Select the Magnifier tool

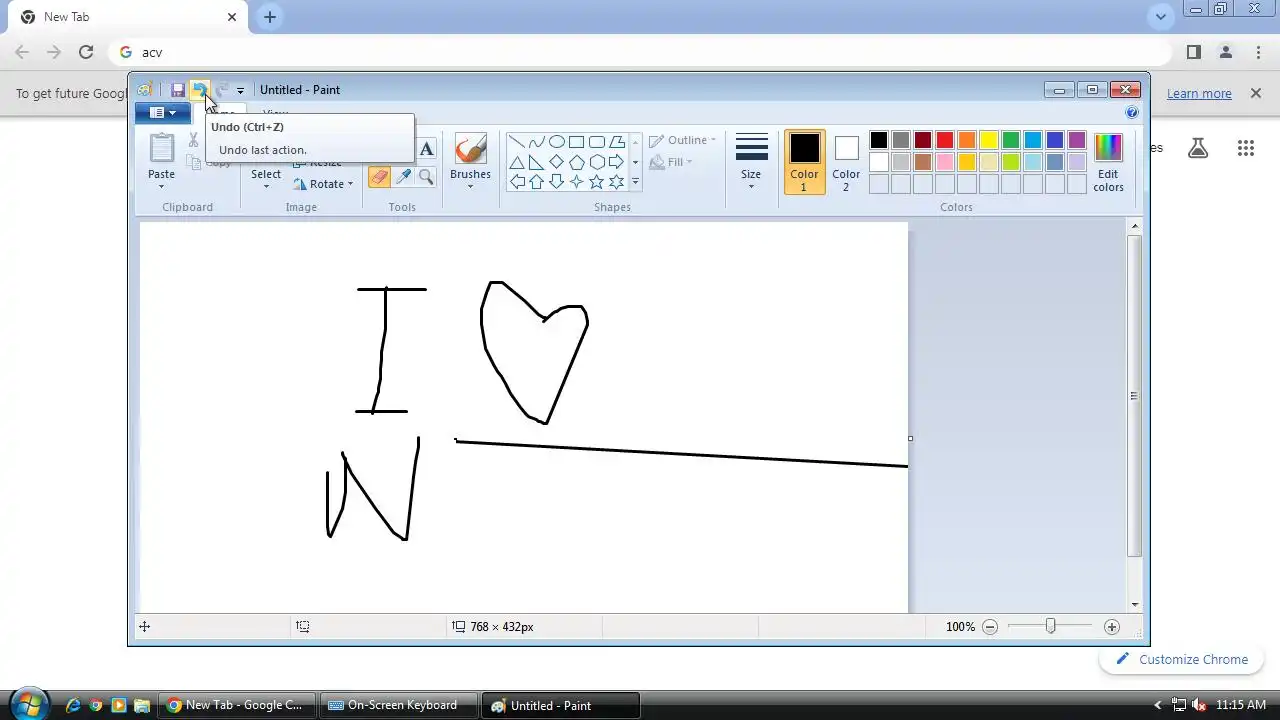click(426, 177)
